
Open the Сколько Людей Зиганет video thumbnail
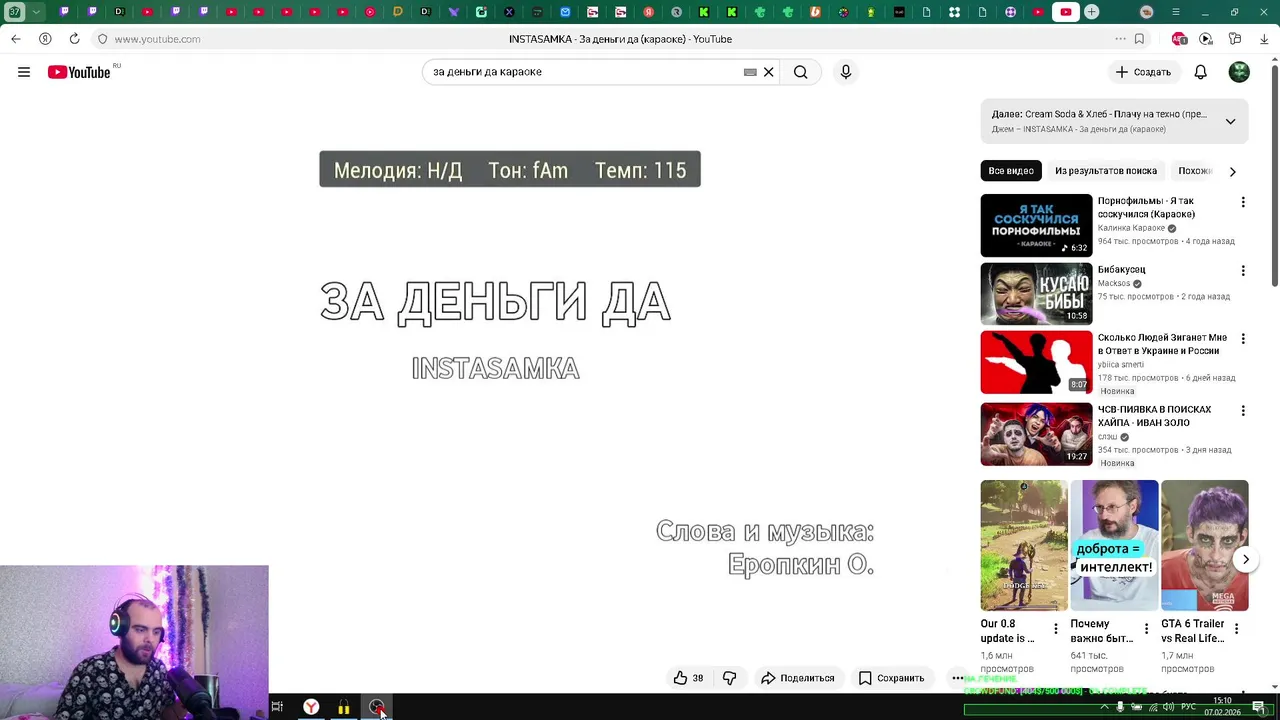1036,362
